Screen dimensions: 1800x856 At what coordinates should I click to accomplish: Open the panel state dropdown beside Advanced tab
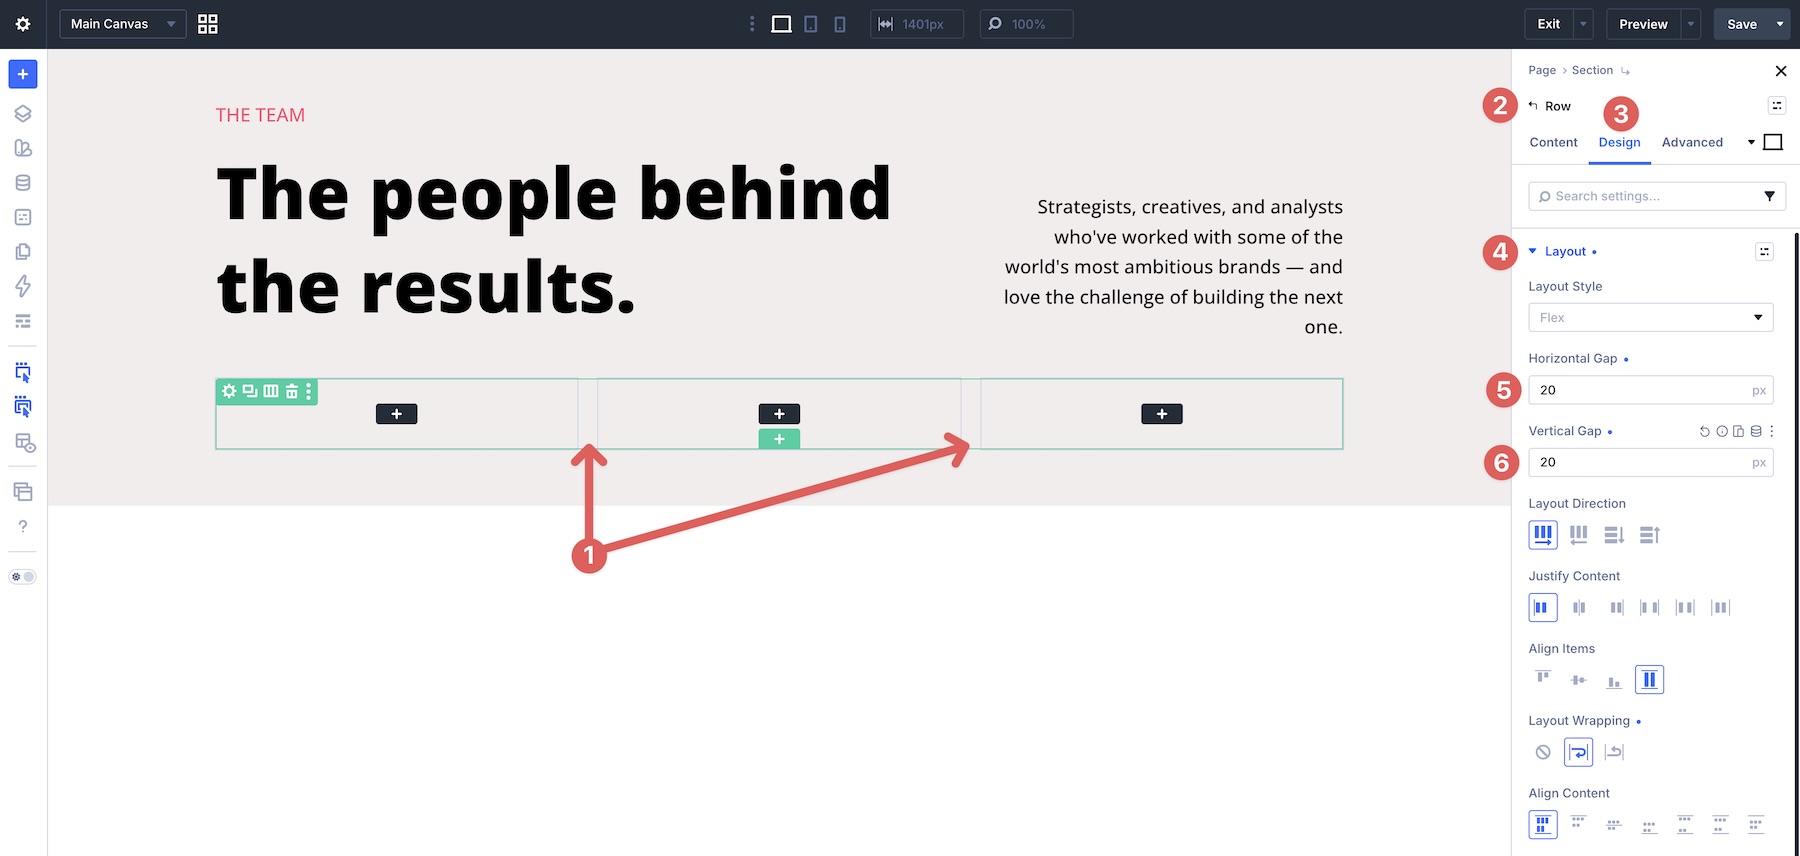tap(1751, 142)
